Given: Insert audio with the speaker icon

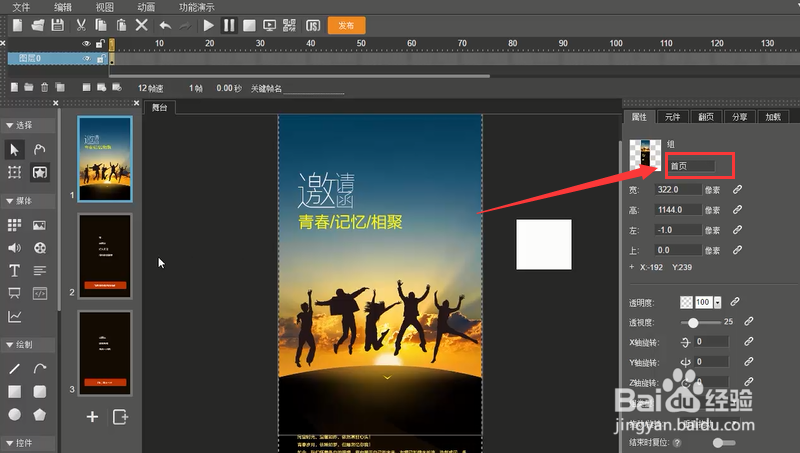Looking at the screenshot, I should click(14, 248).
